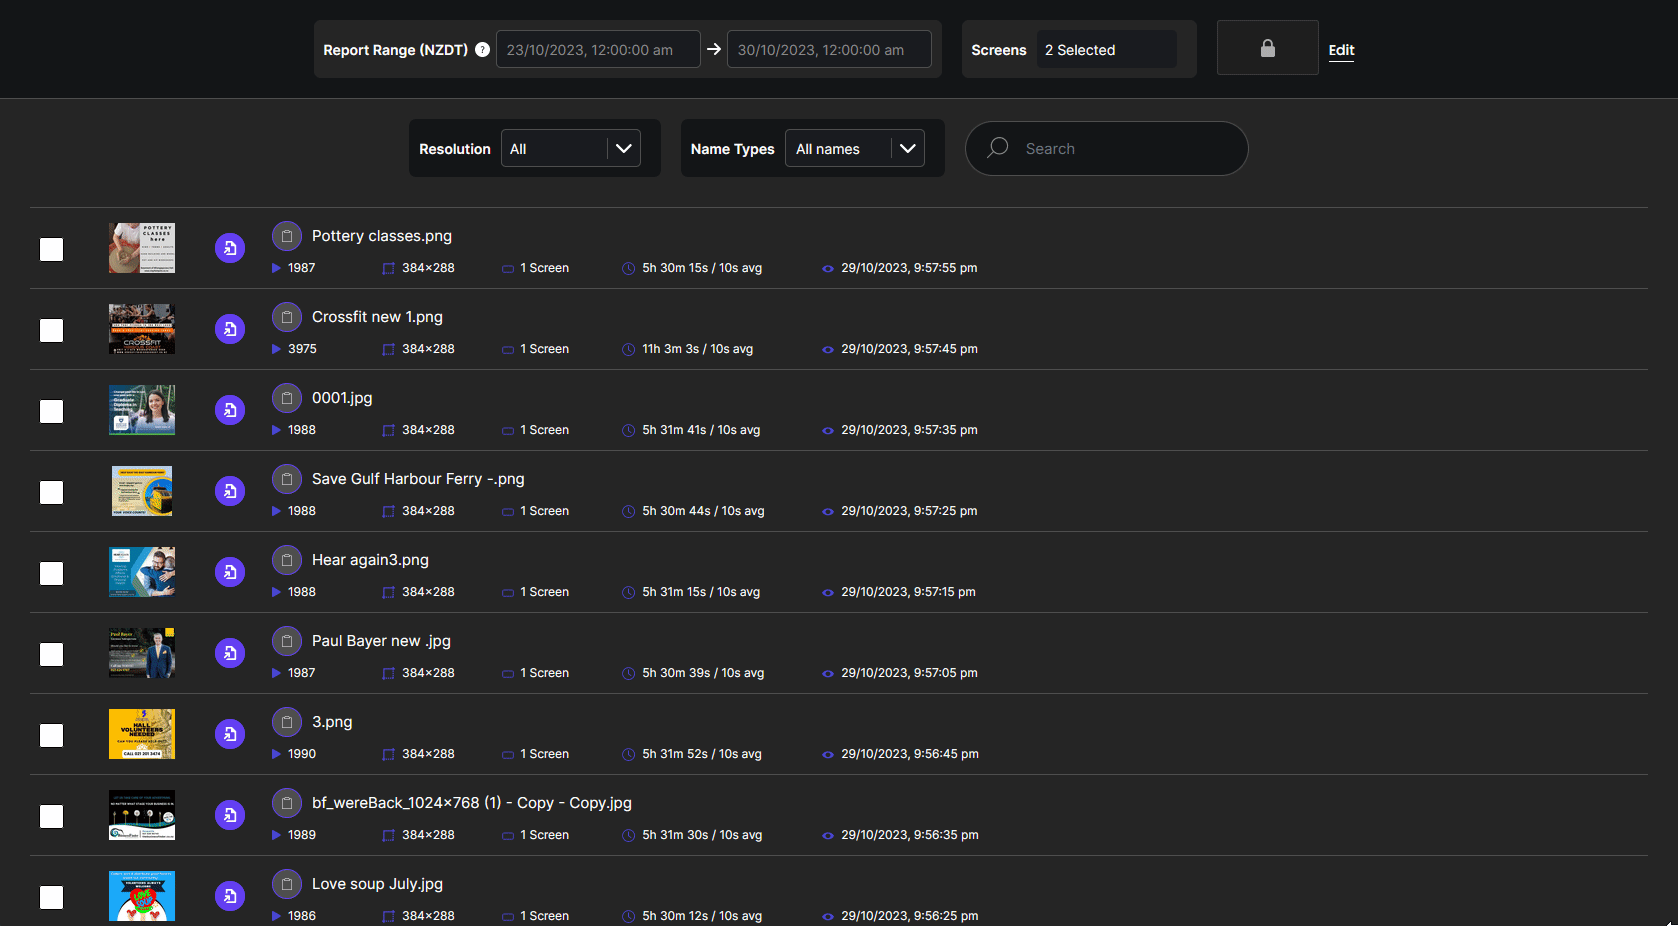The height and width of the screenshot is (926, 1678).
Task: Open the Screens 2 Selected selector
Action: [x=1106, y=49]
